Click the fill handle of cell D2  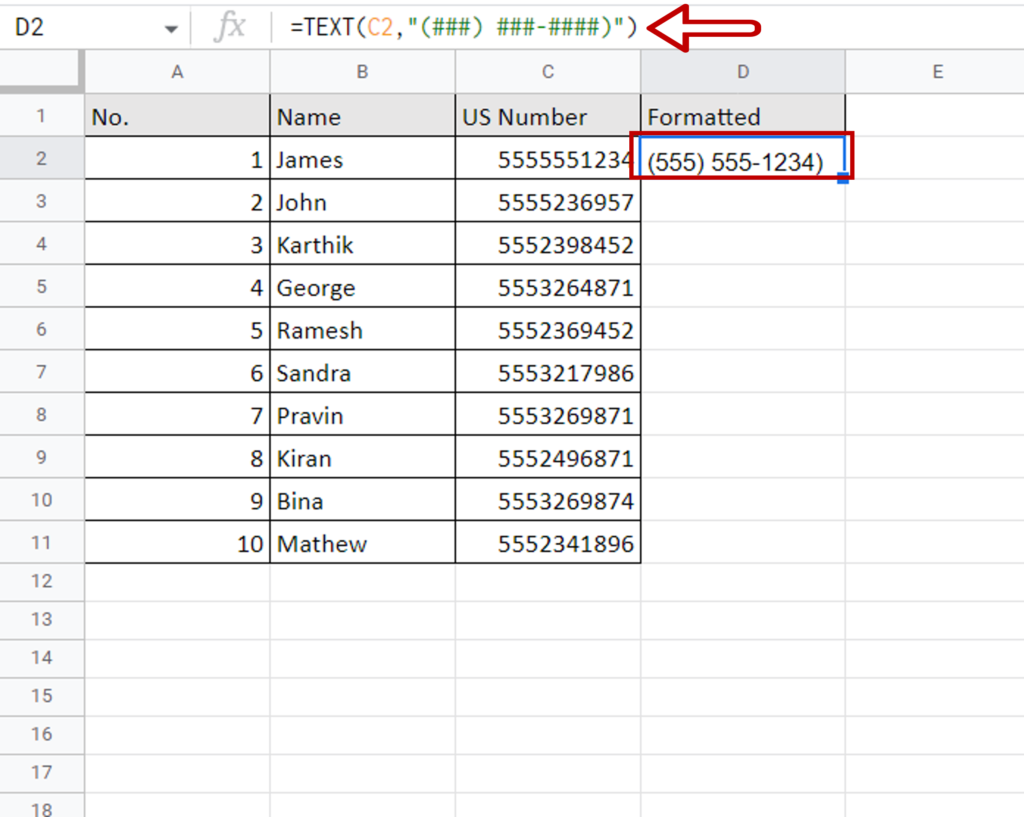click(843, 178)
